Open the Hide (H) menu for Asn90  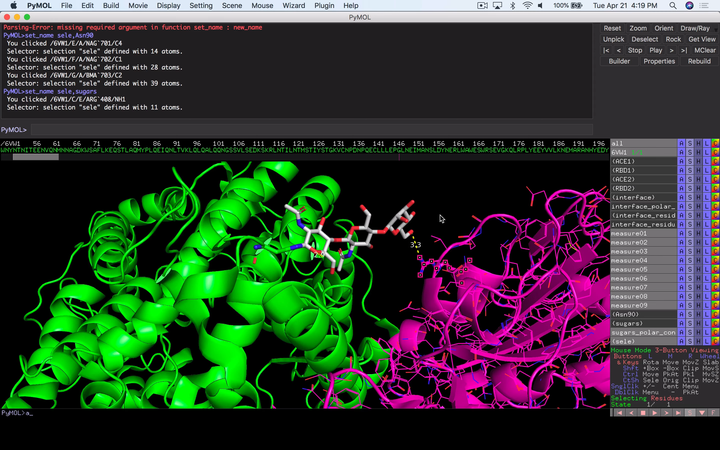tap(699, 314)
